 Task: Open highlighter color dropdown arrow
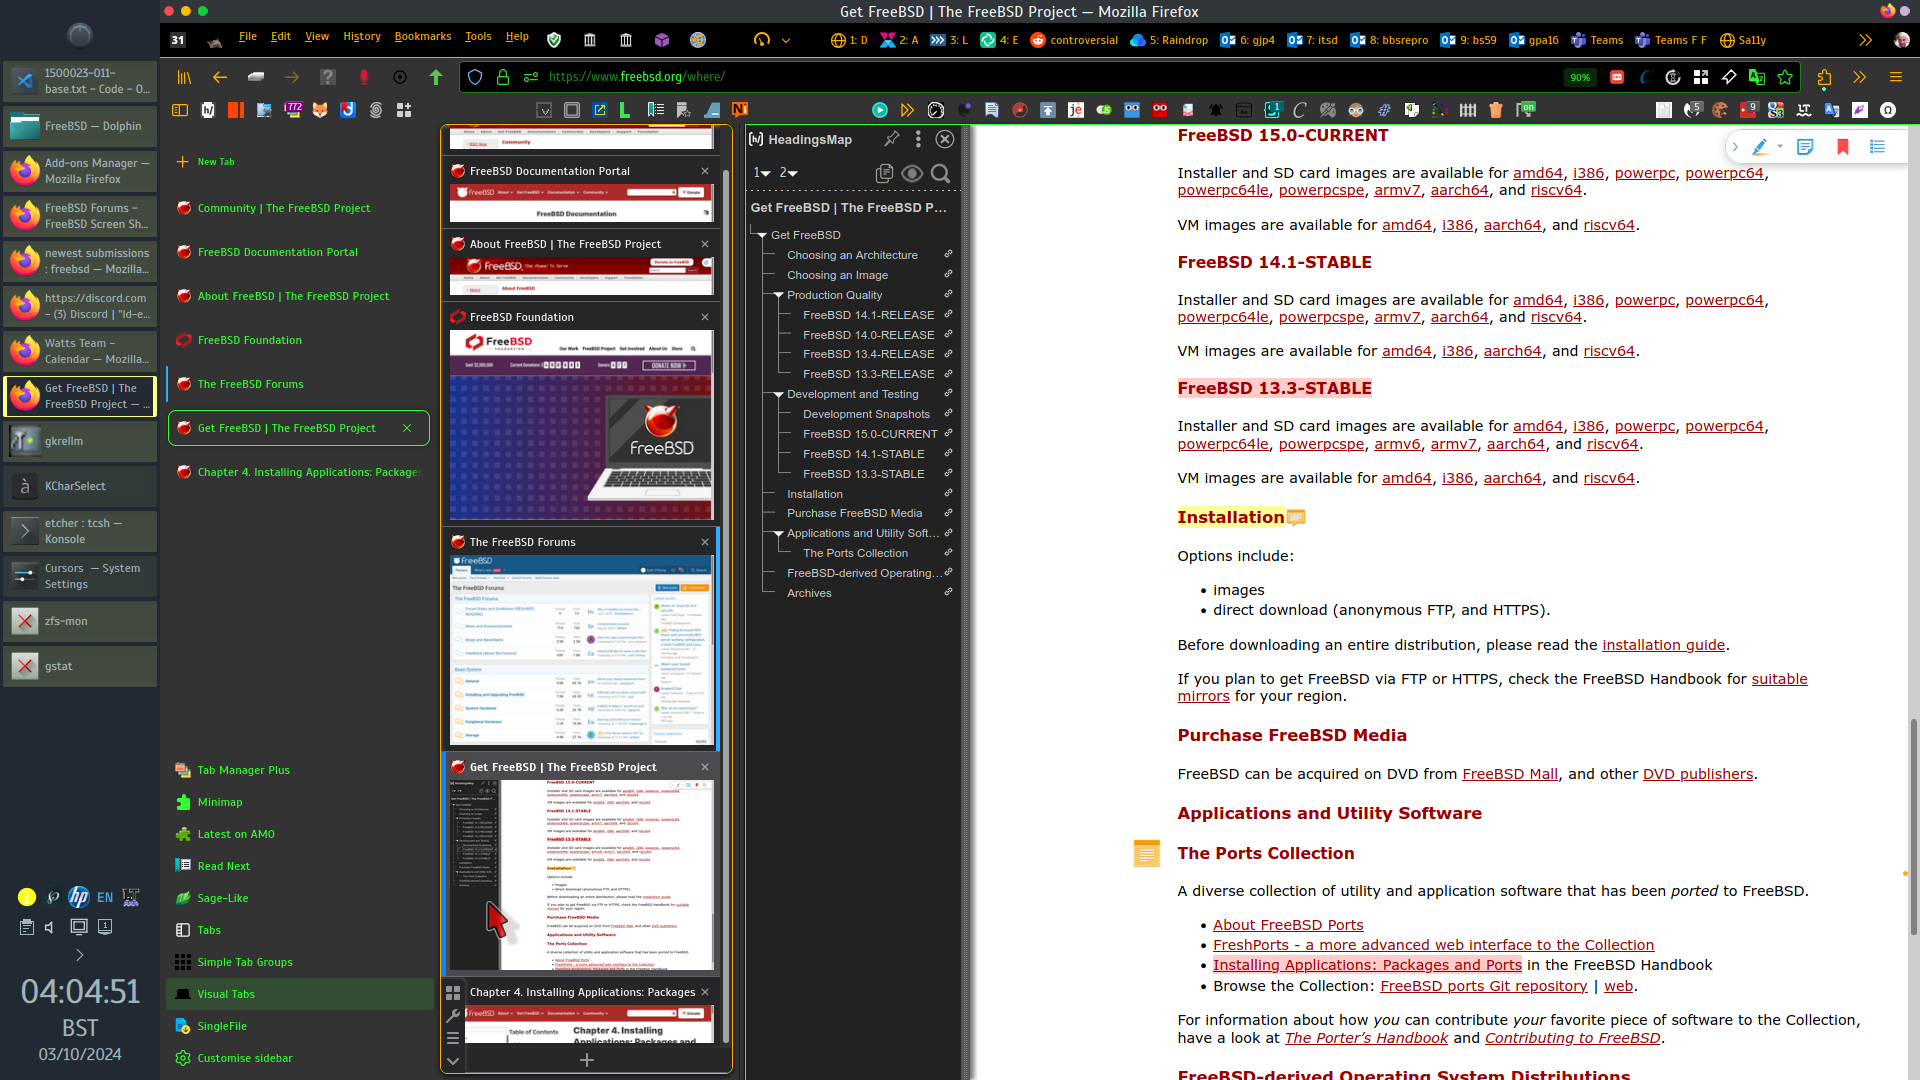pos(1780,147)
